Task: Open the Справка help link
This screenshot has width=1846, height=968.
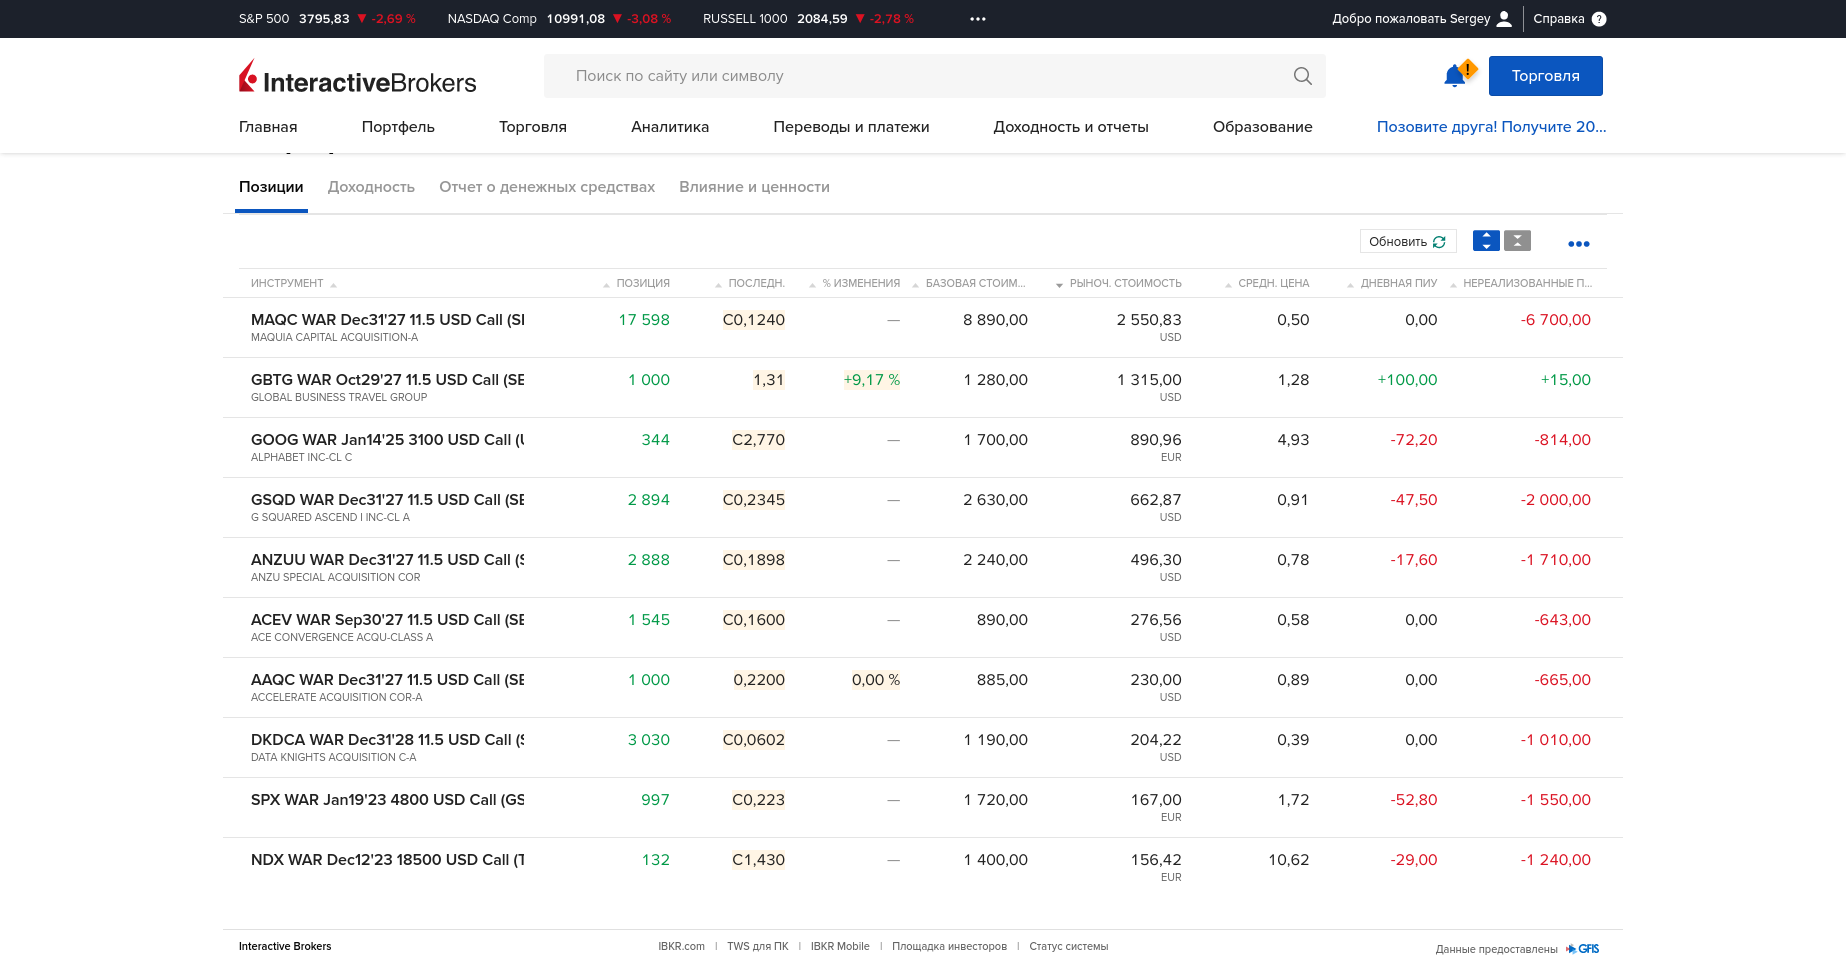Action: pos(1558,19)
